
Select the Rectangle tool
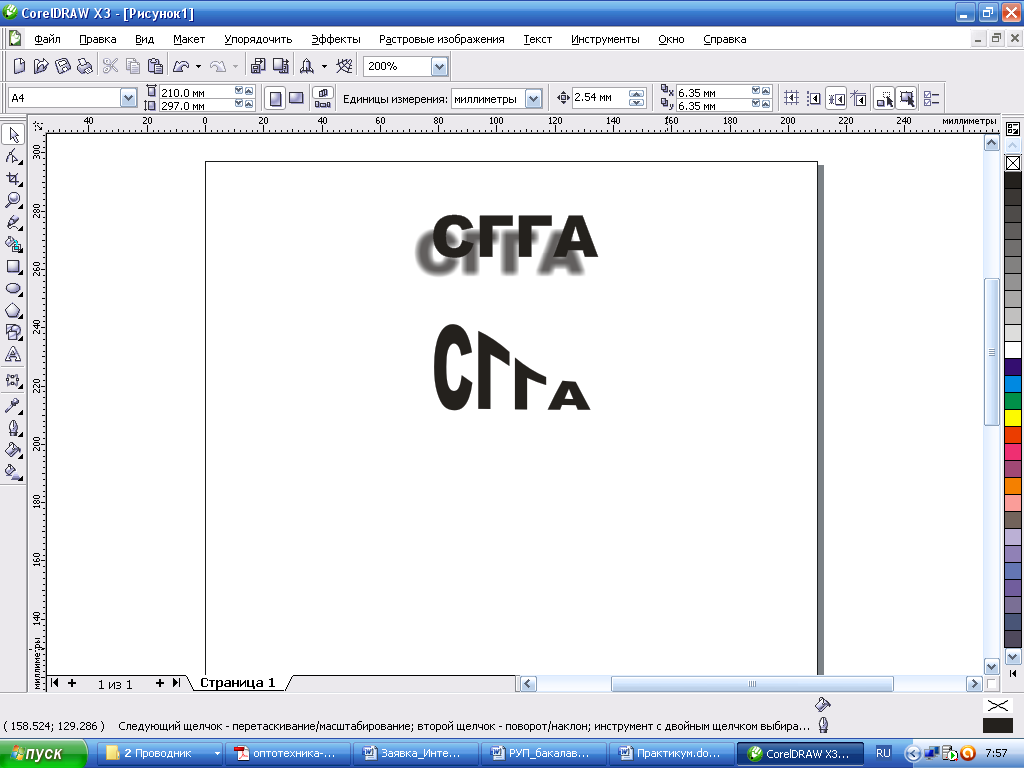pos(13,267)
